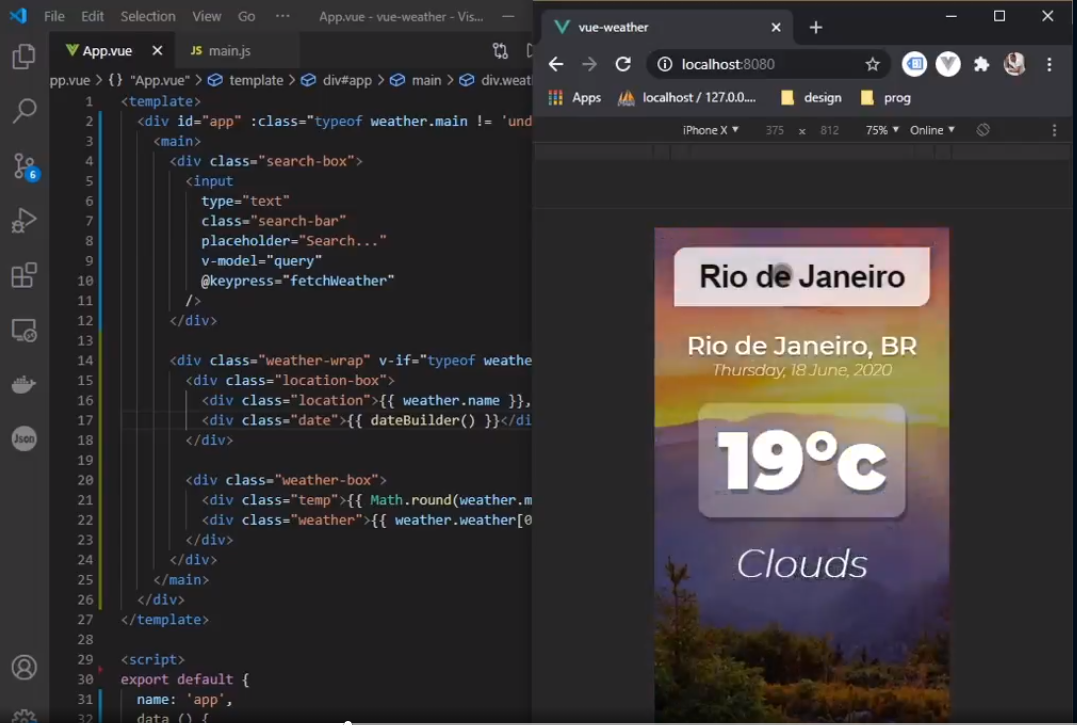Open the Chrome three-dot menu

(x=1049, y=64)
